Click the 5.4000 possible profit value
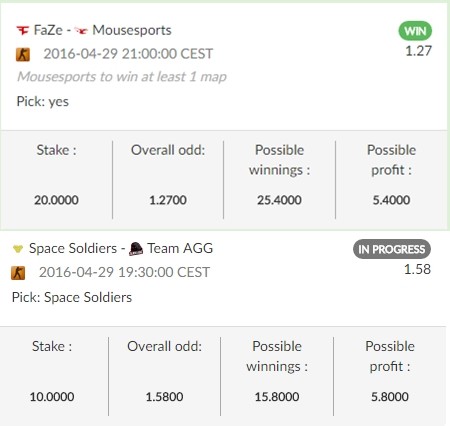Image resolution: width=450 pixels, height=426 pixels. [391, 200]
